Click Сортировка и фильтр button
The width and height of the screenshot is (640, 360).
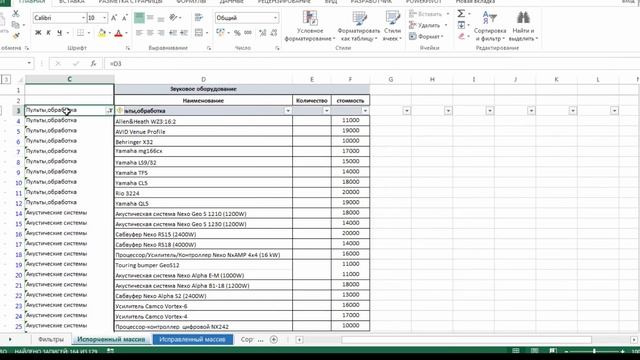coord(490,26)
